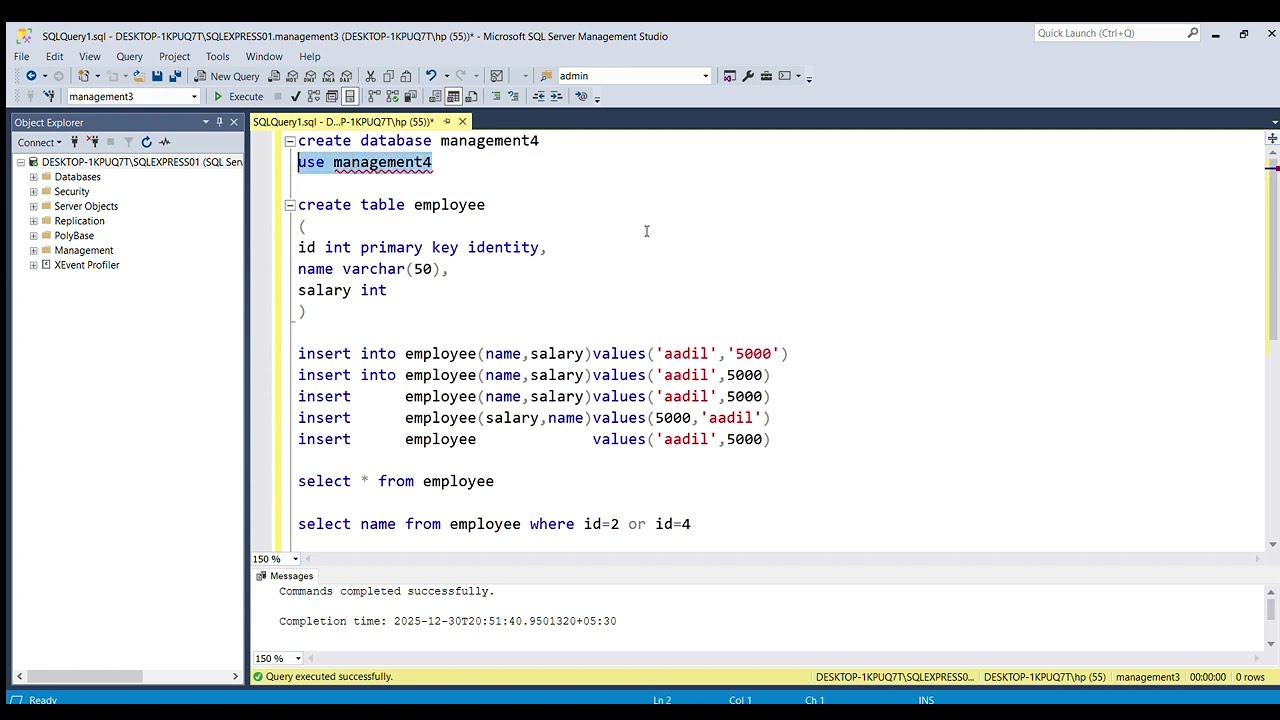Click the Open File folder icon
Viewport: 1280px width, 720px height.
pyautogui.click(x=138, y=76)
